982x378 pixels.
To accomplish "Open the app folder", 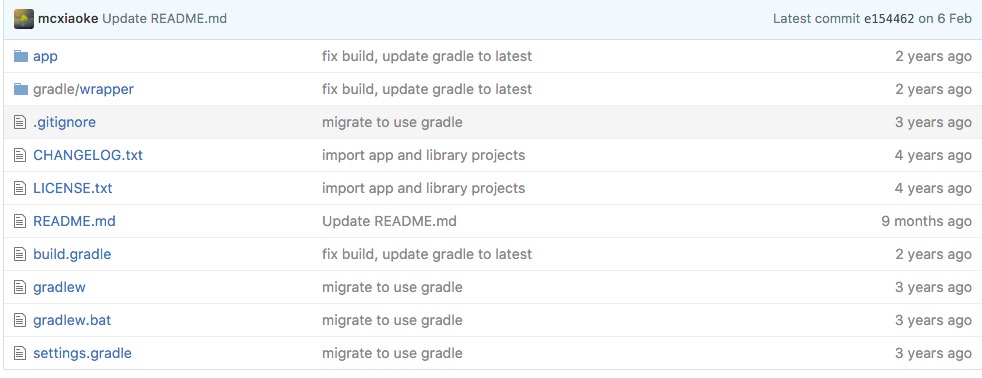I will tap(45, 56).
